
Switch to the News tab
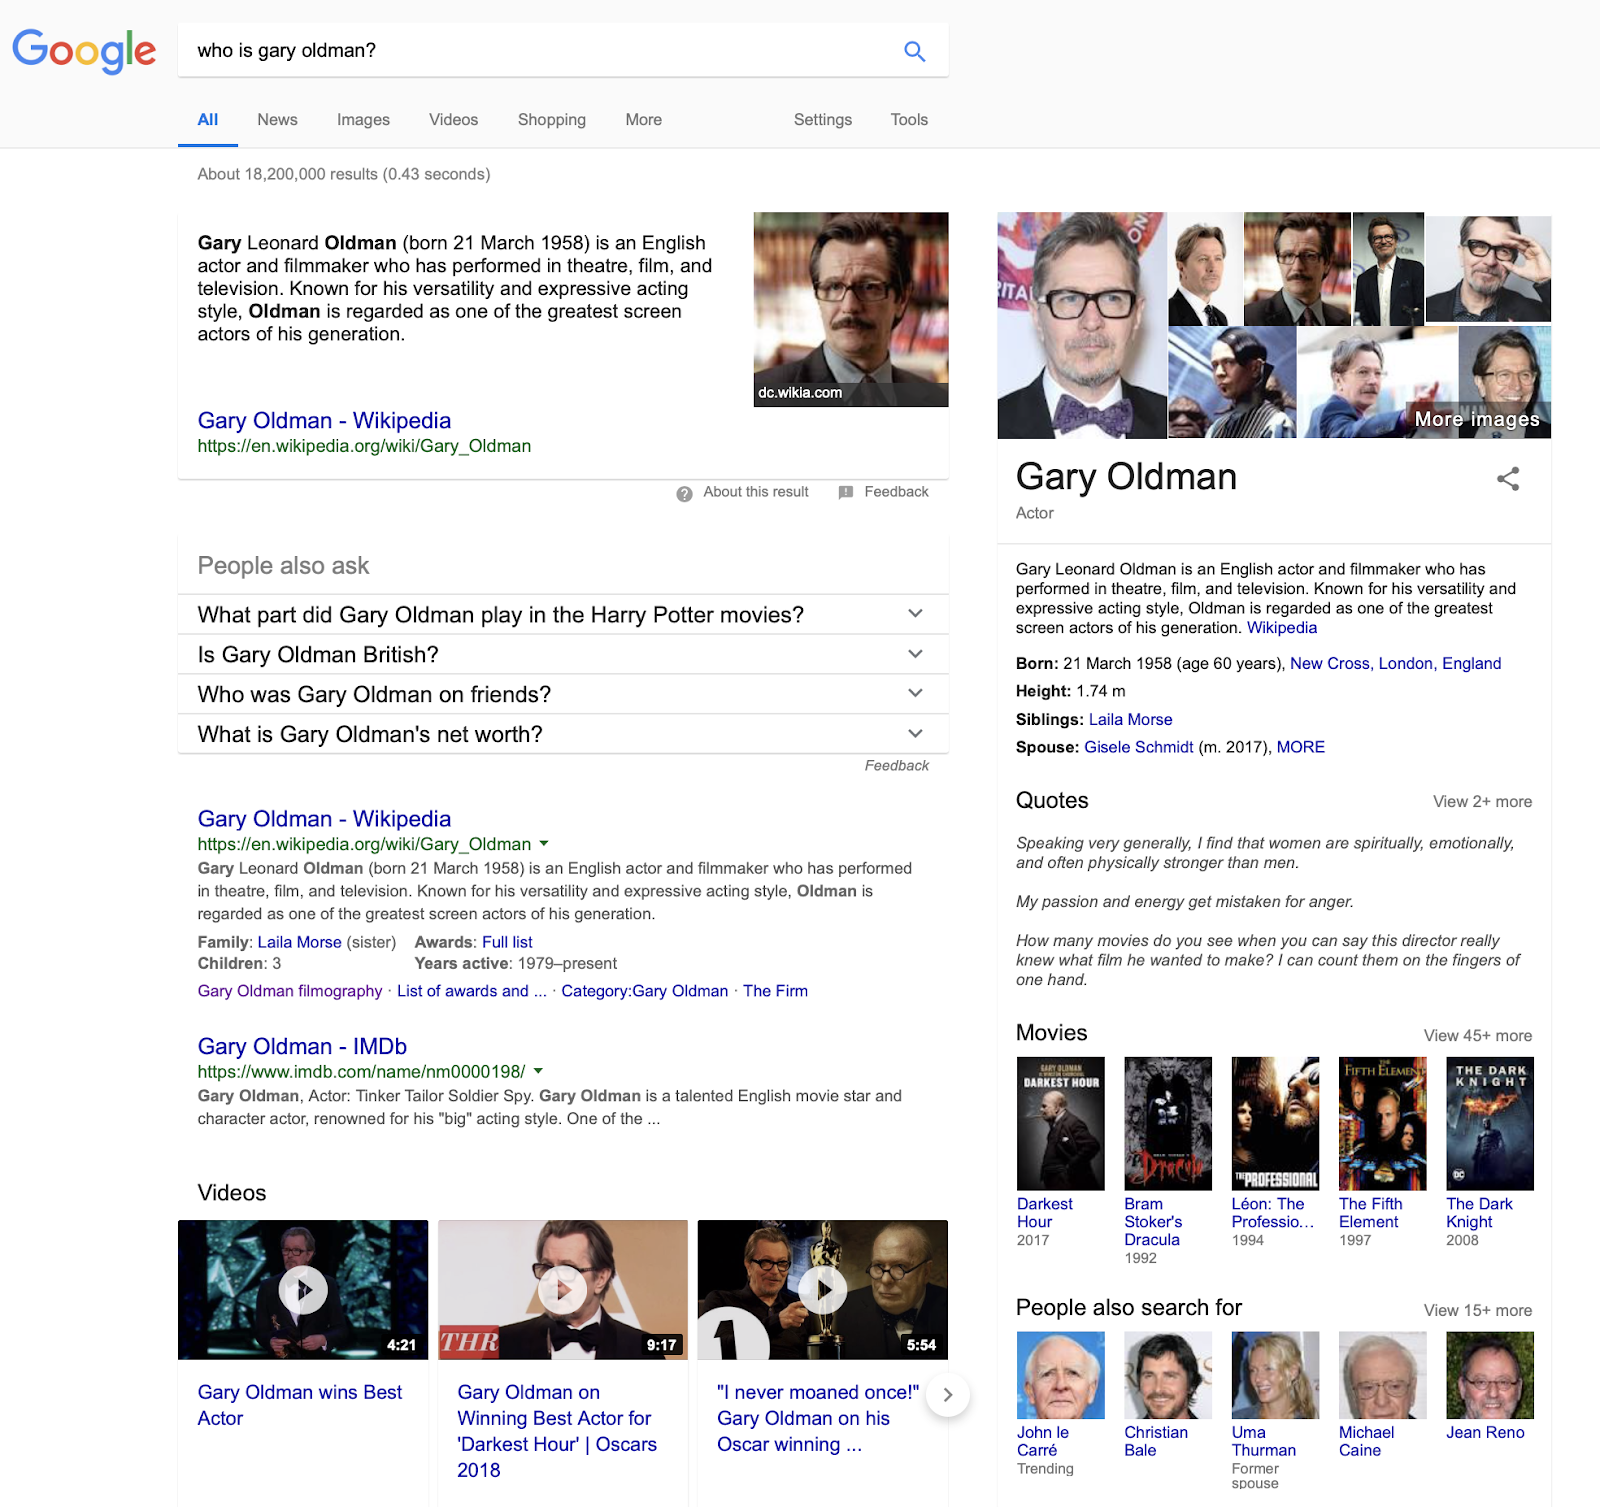pyautogui.click(x=277, y=120)
